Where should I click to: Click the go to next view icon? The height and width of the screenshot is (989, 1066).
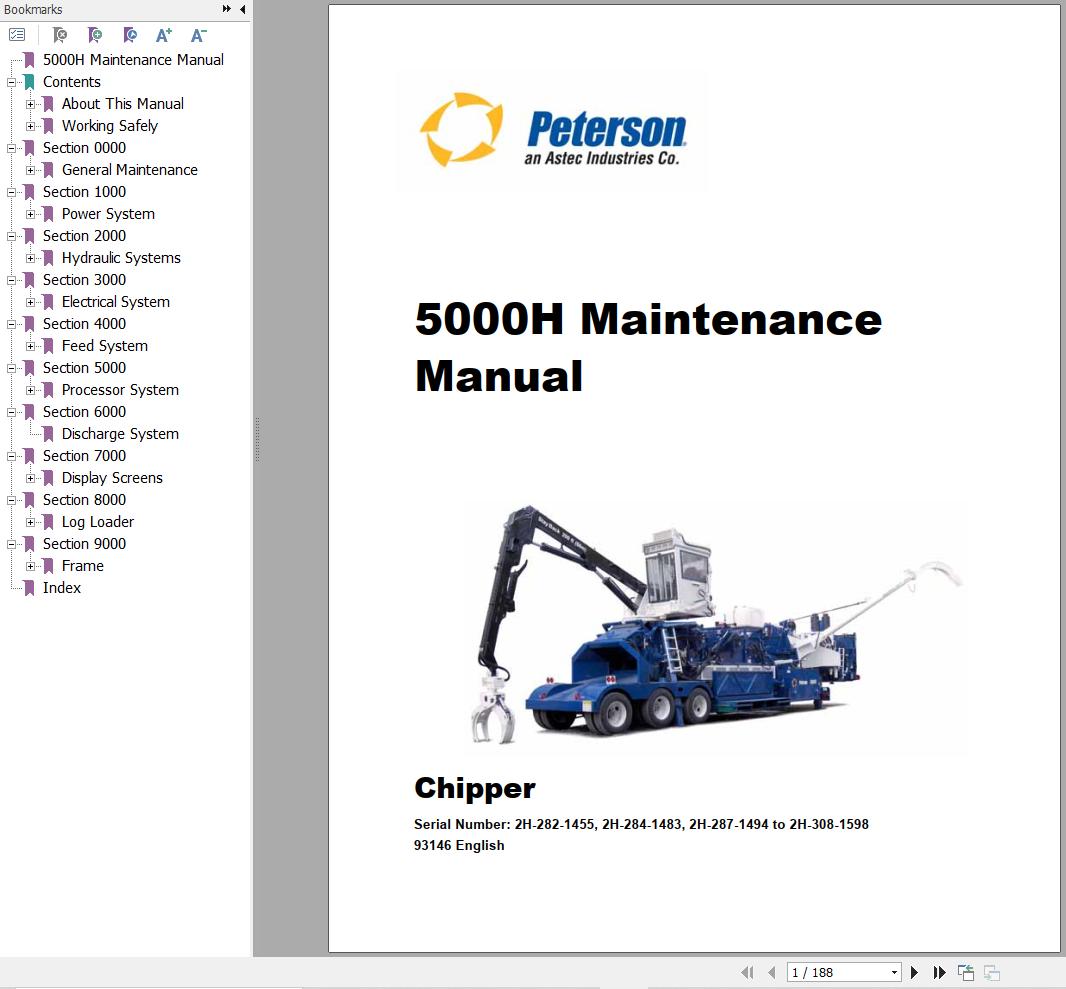coord(992,973)
